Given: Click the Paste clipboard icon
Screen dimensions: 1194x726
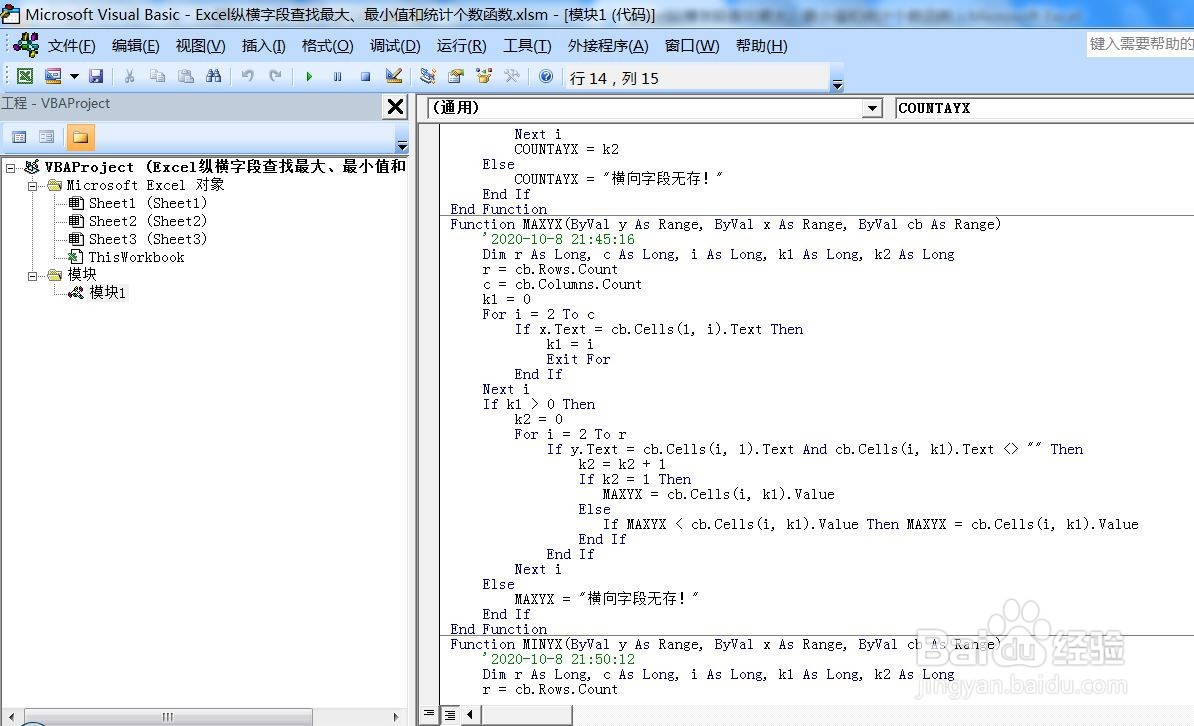Looking at the screenshot, I should [x=186, y=76].
